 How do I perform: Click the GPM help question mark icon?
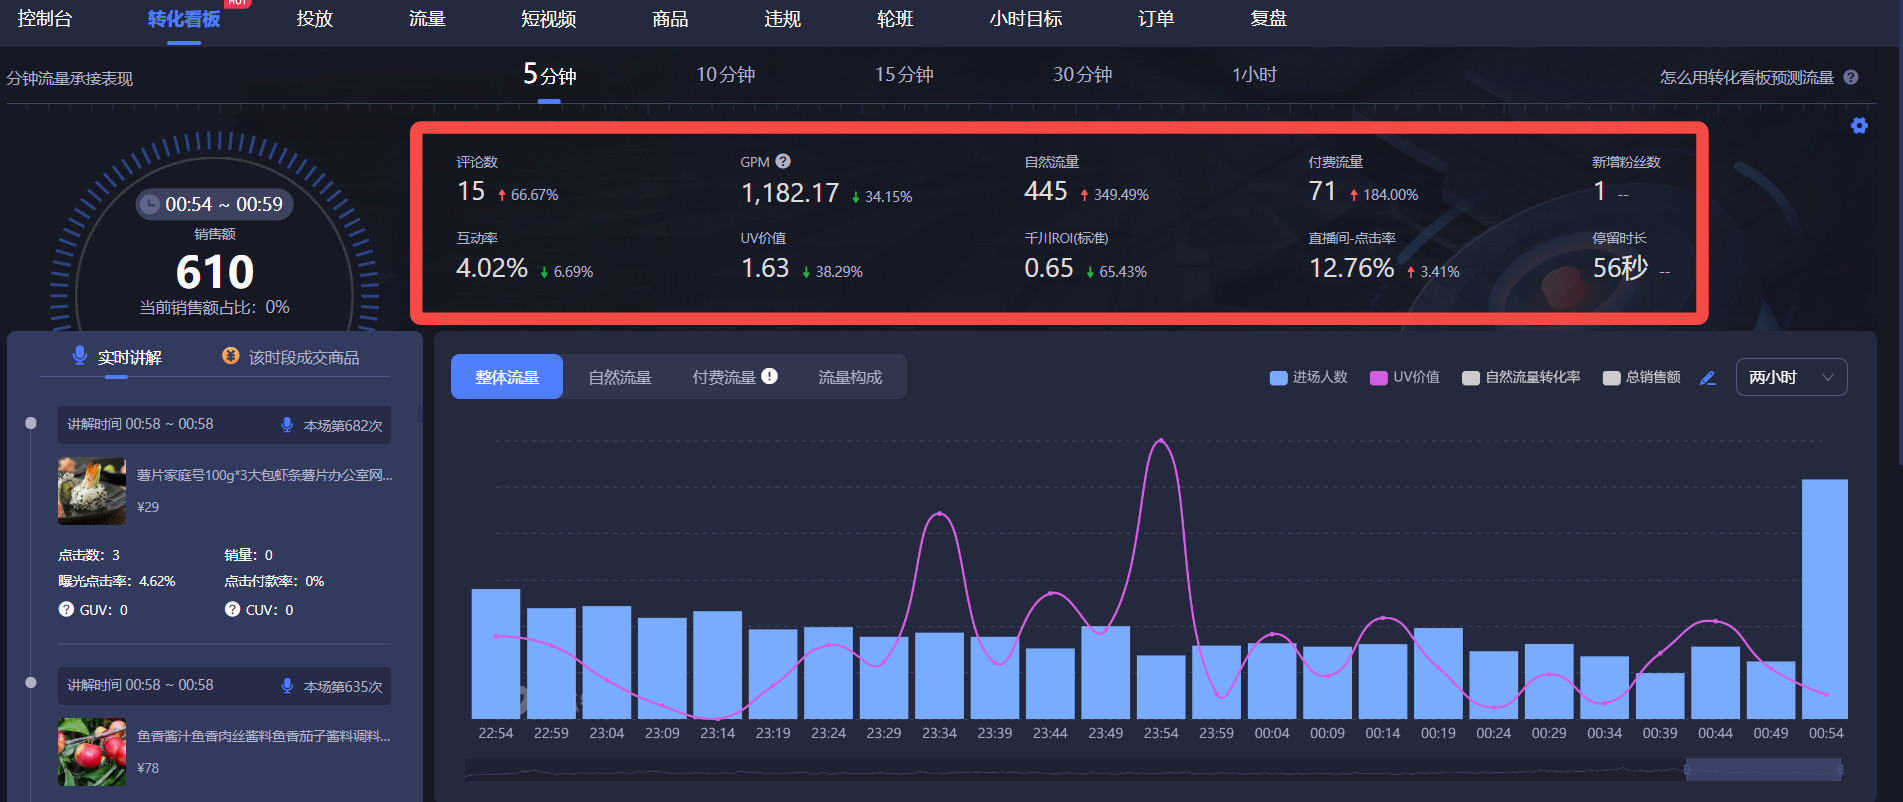click(x=783, y=161)
